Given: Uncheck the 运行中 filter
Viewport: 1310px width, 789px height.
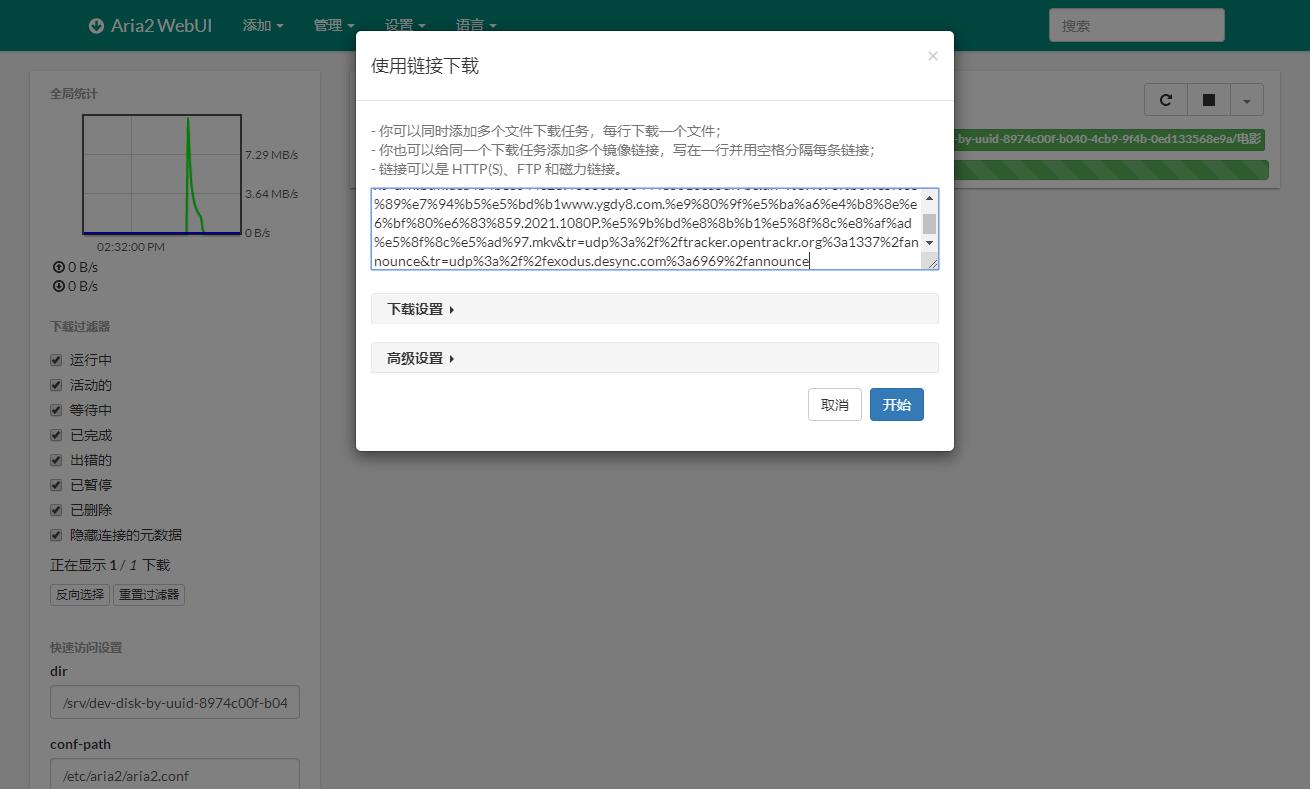Looking at the screenshot, I should click(x=56, y=359).
